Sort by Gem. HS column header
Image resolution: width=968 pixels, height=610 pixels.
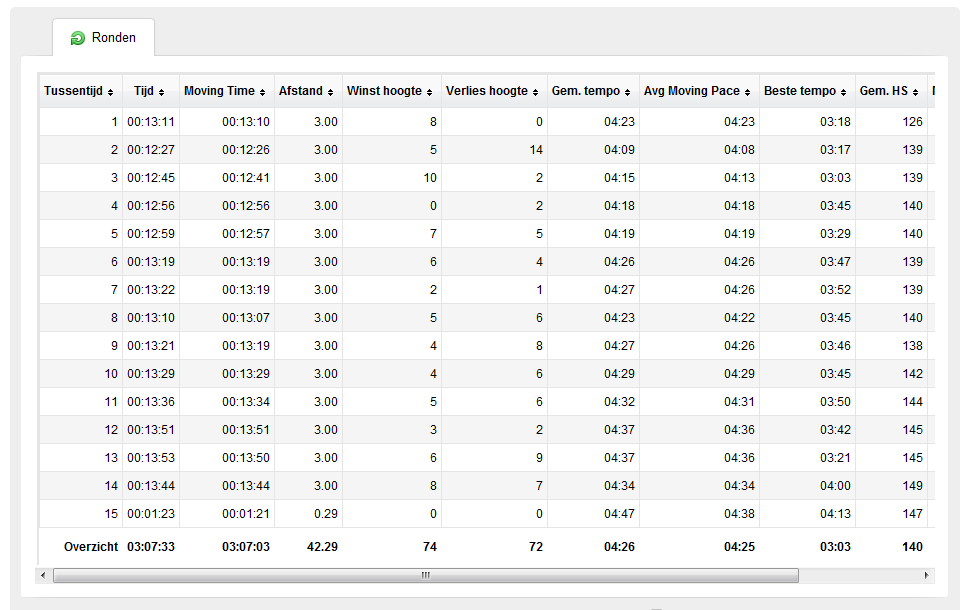[x=891, y=91]
